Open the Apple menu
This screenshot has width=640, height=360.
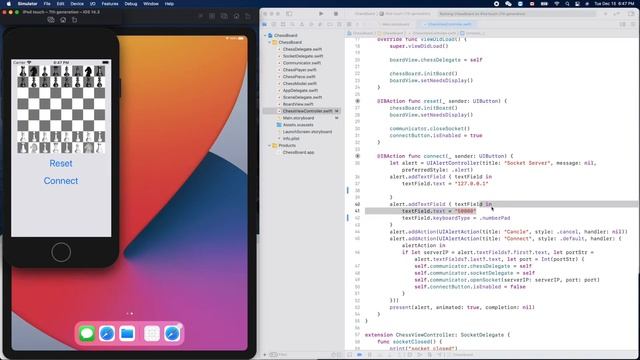9,4
